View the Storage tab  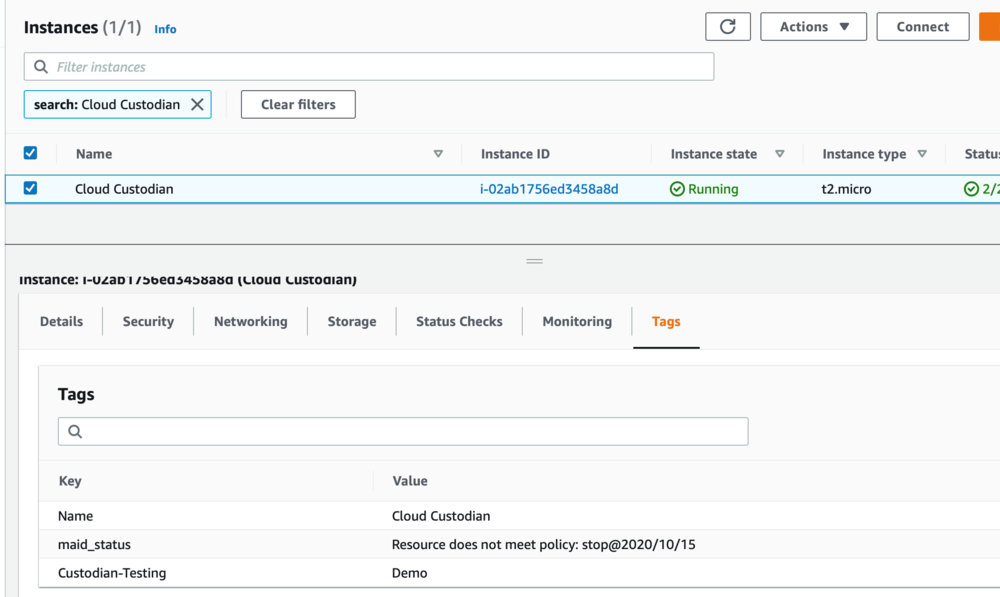351,321
